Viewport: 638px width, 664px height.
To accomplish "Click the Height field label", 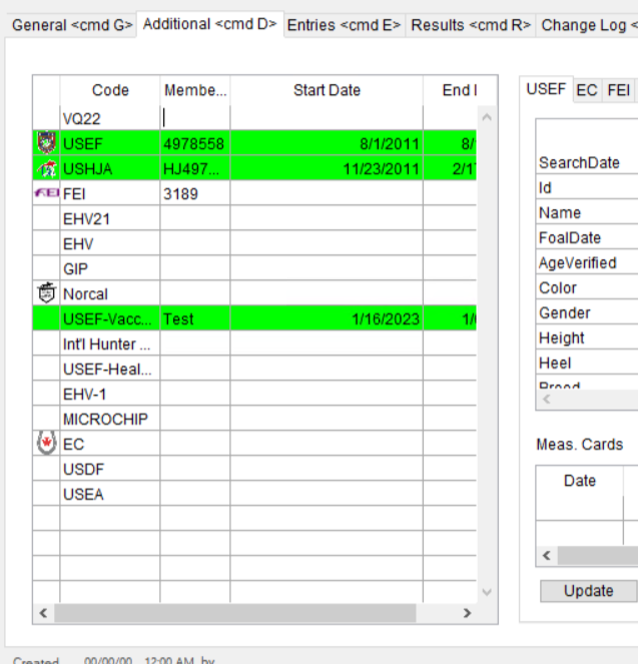I will 561,338.
